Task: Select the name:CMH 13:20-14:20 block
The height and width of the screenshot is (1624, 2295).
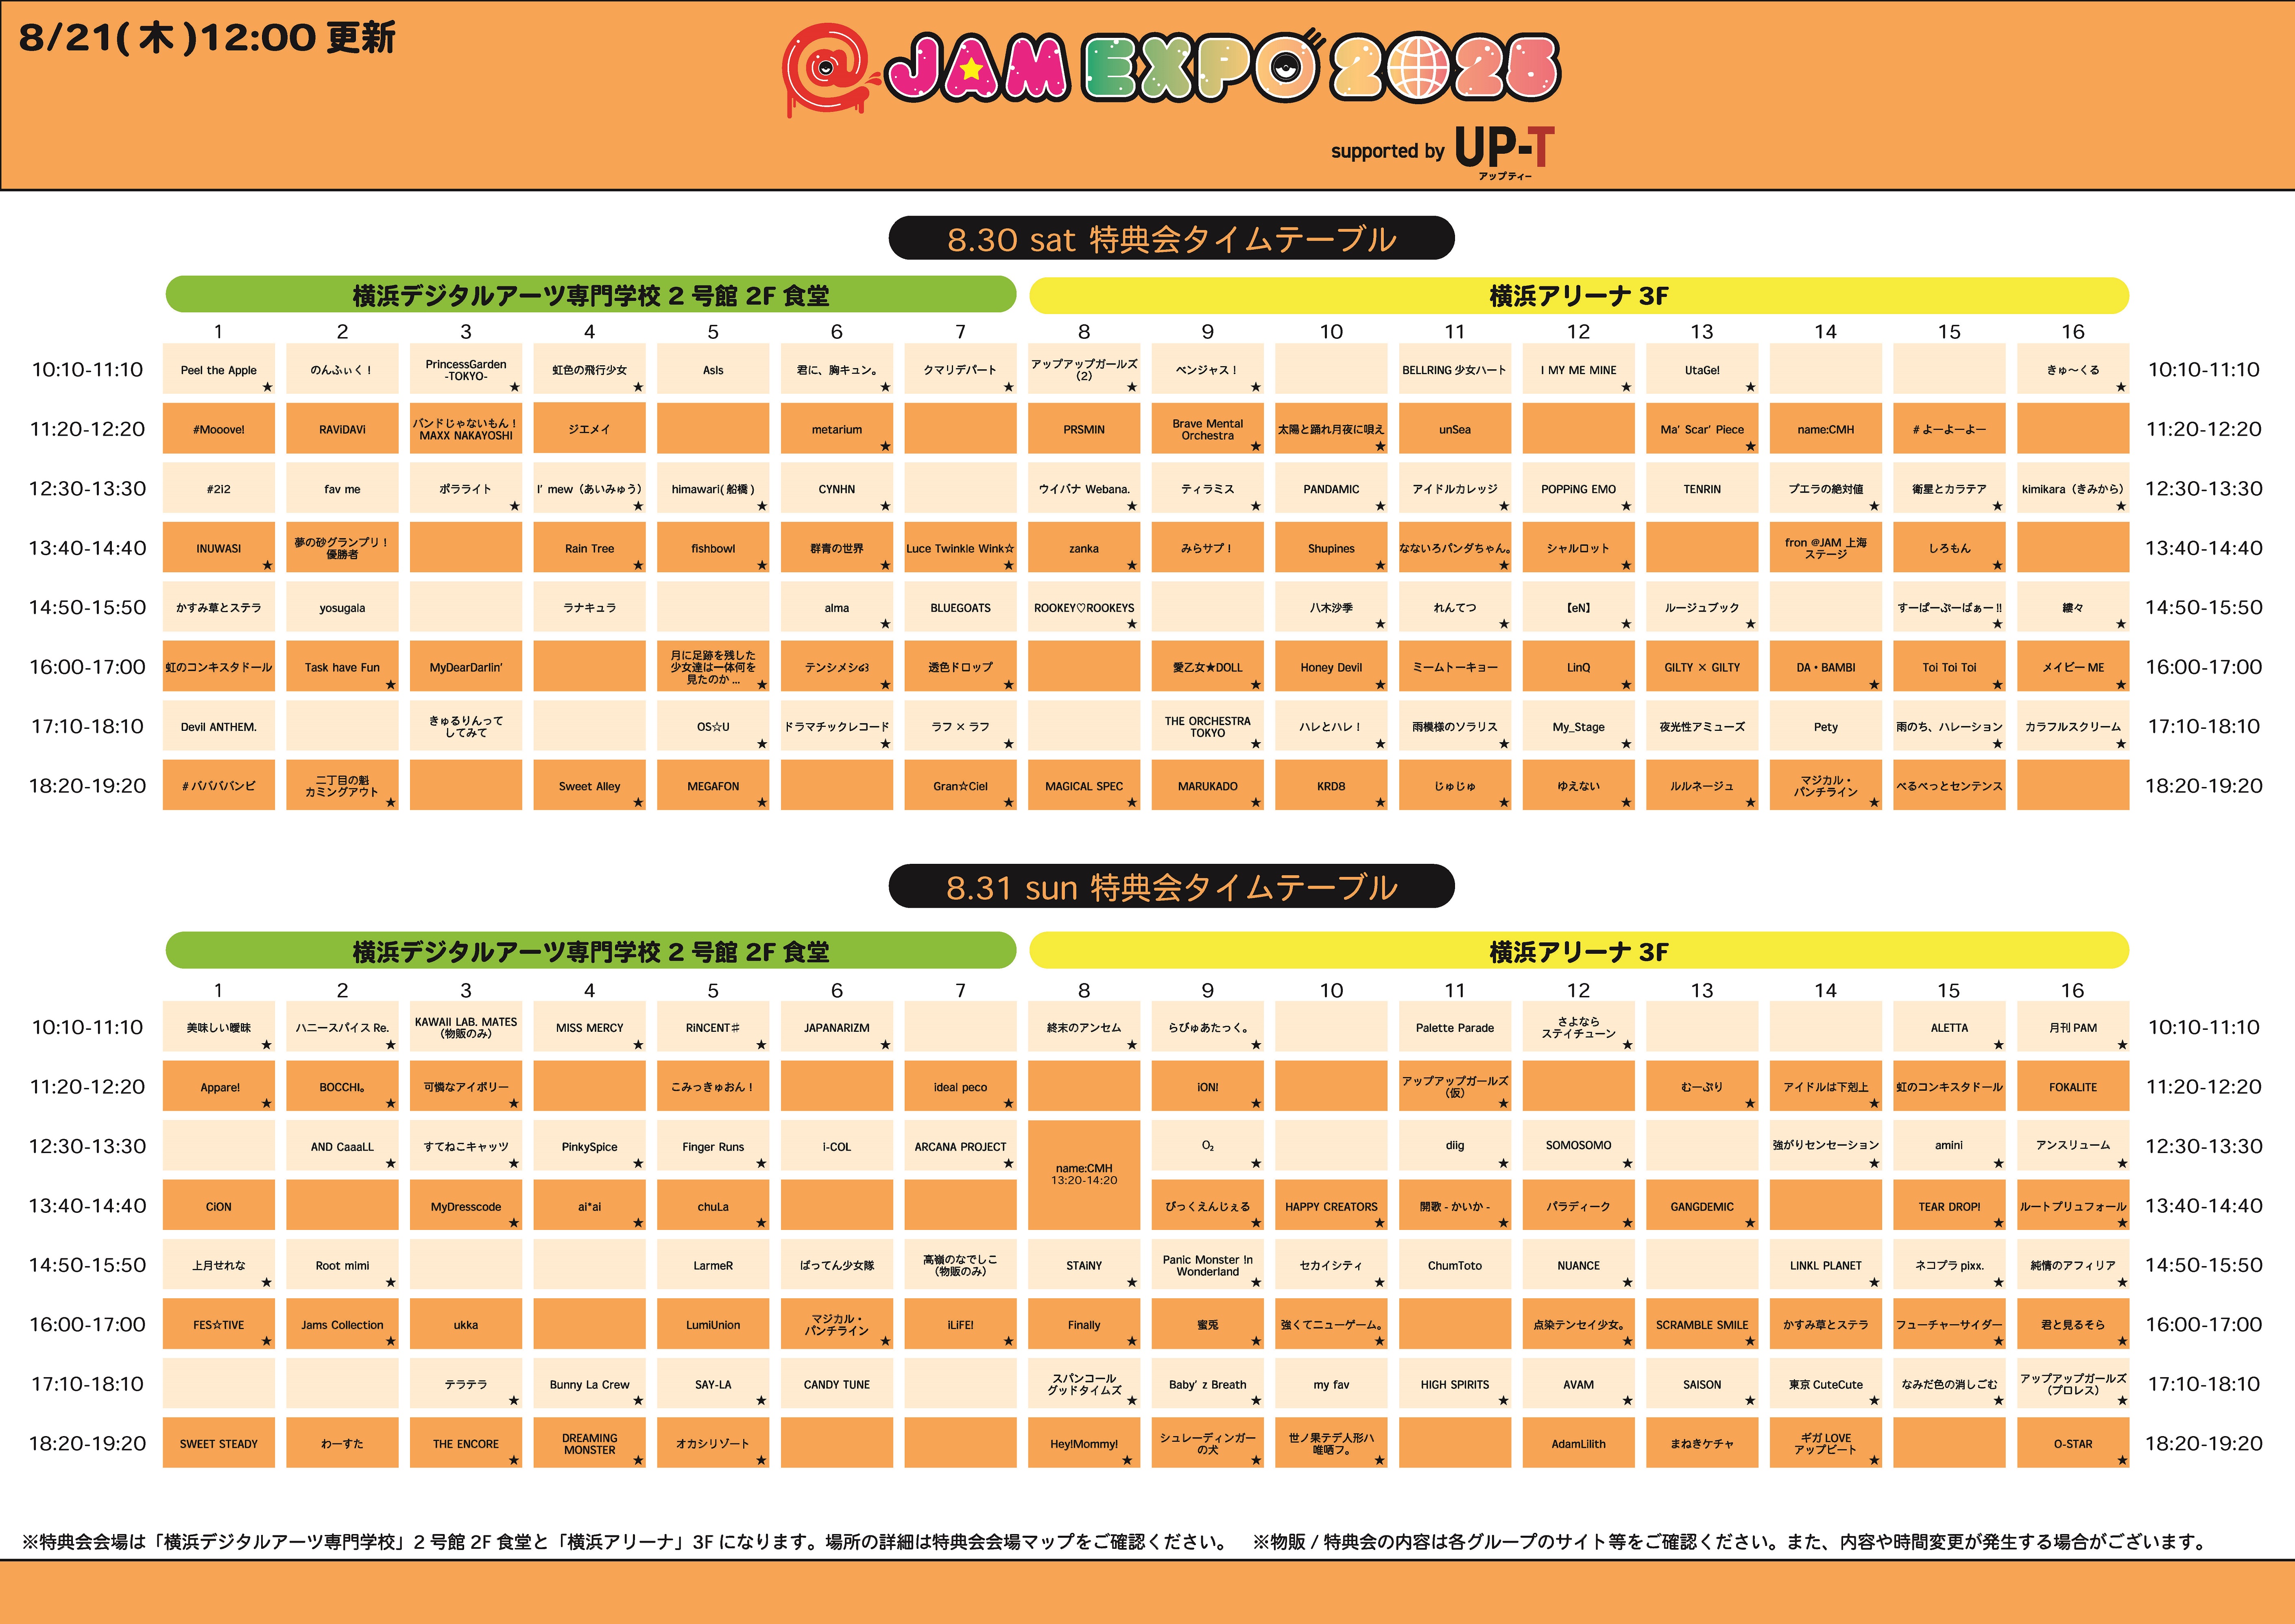Action: click(x=1084, y=1175)
